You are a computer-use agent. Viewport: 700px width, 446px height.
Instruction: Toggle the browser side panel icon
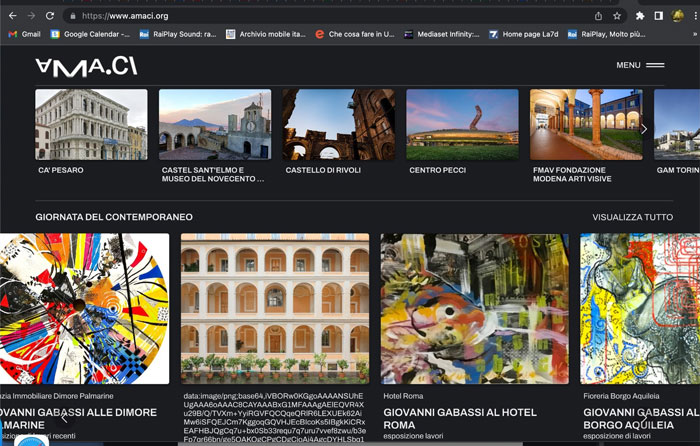coord(658,16)
